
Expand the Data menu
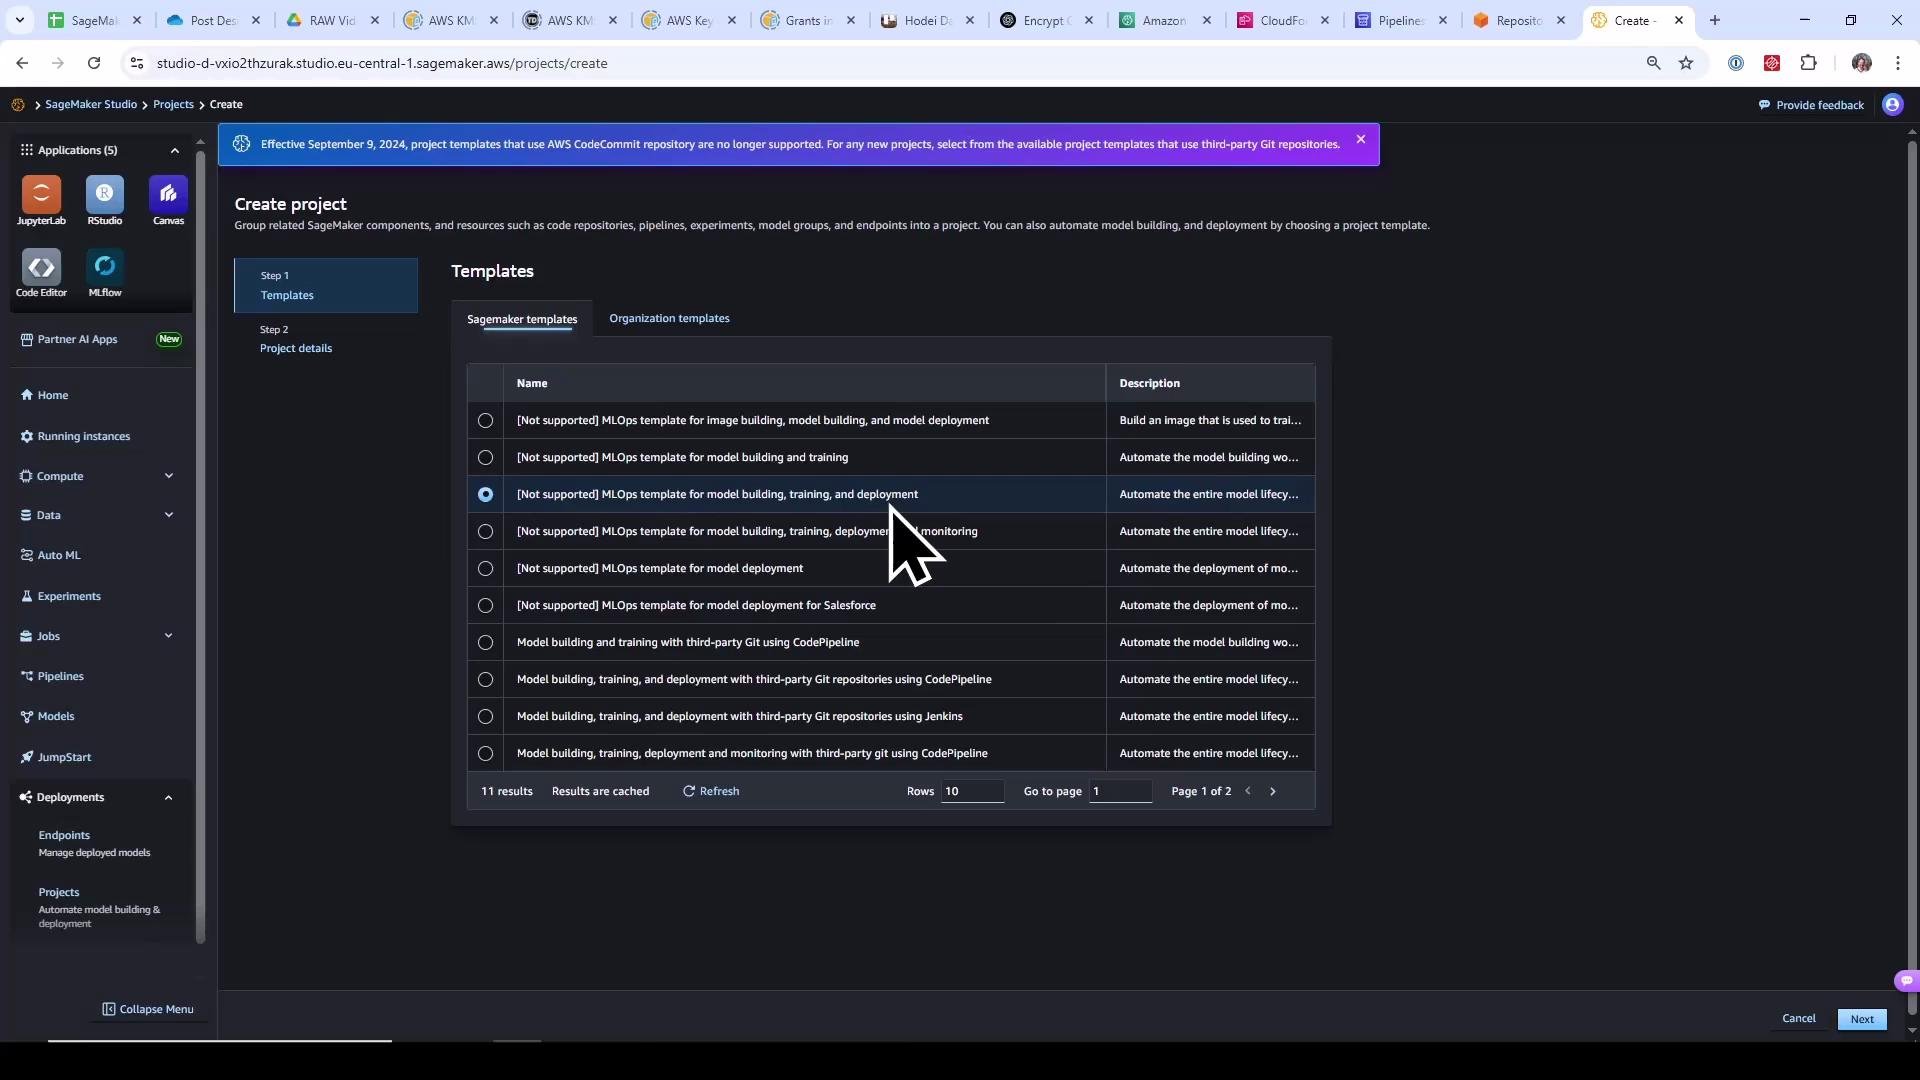(168, 515)
